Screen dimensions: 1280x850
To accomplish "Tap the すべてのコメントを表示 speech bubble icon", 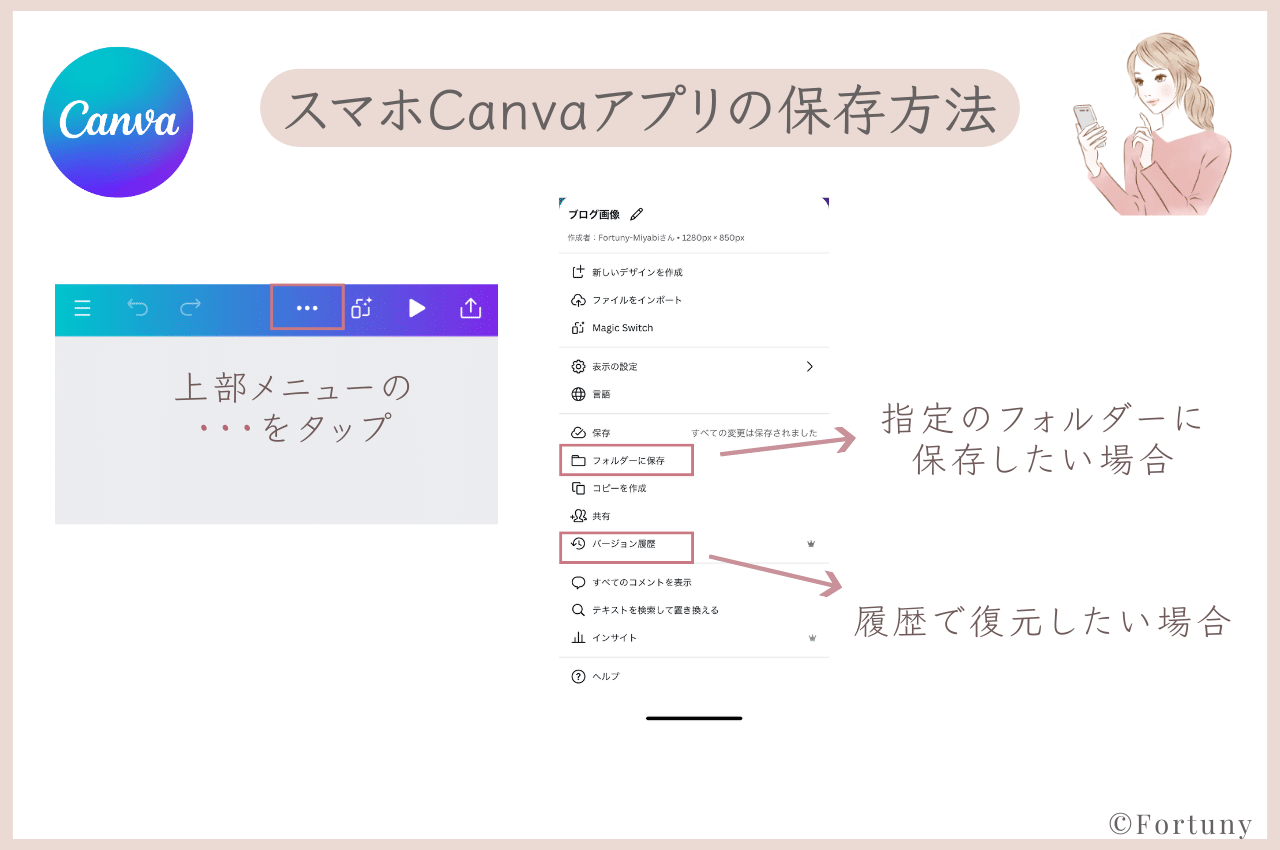I will [x=578, y=582].
